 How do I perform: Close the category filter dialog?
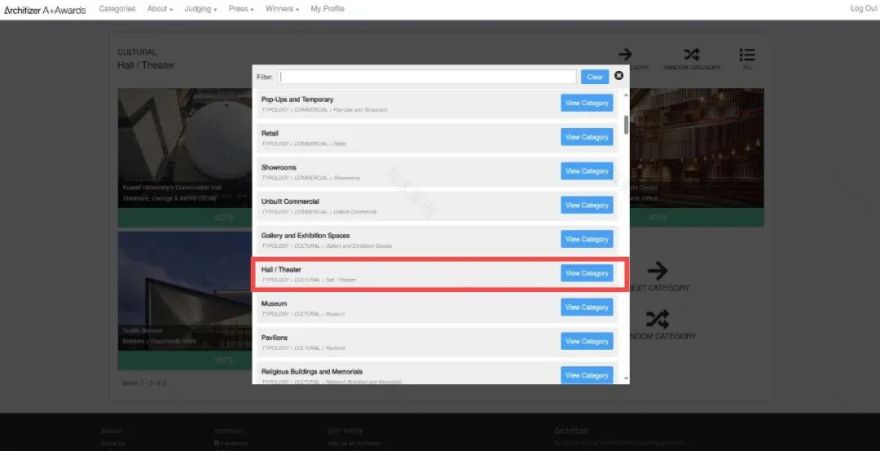(x=619, y=76)
